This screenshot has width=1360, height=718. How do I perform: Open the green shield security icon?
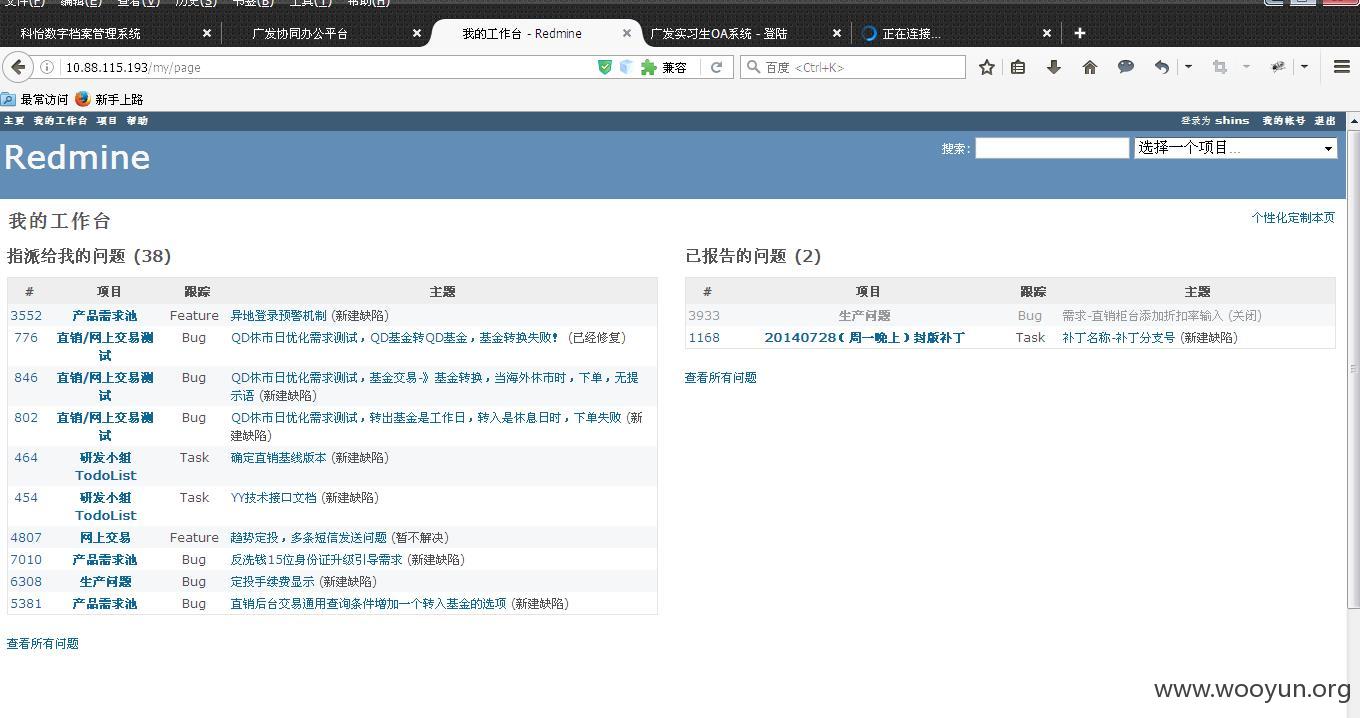[x=604, y=67]
